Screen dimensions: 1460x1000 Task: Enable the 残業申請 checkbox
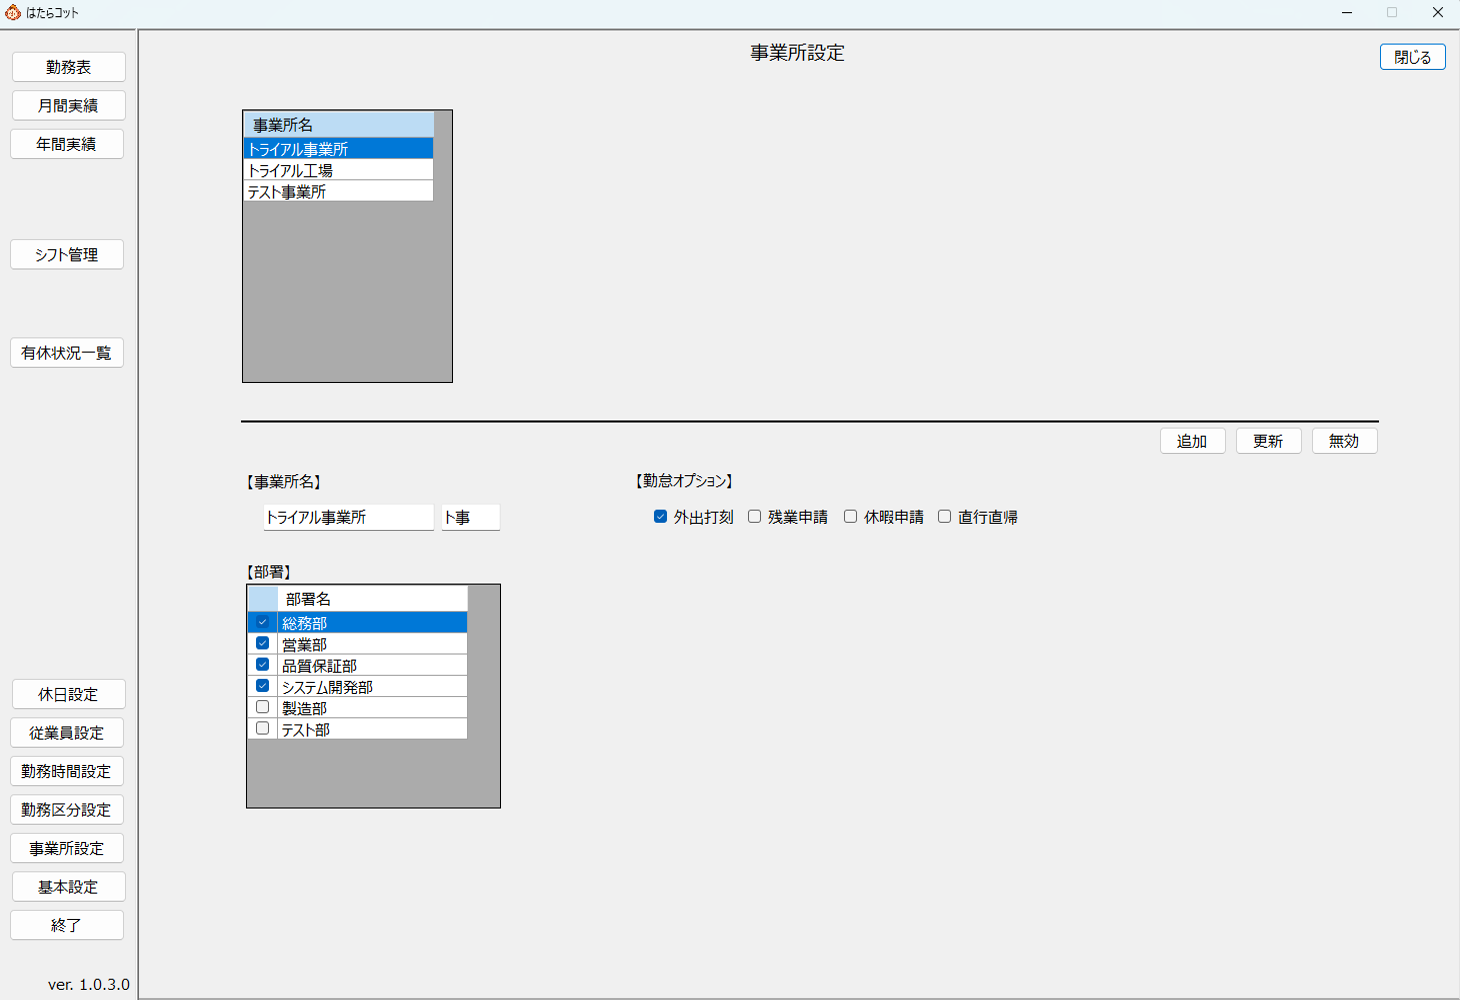tap(755, 517)
